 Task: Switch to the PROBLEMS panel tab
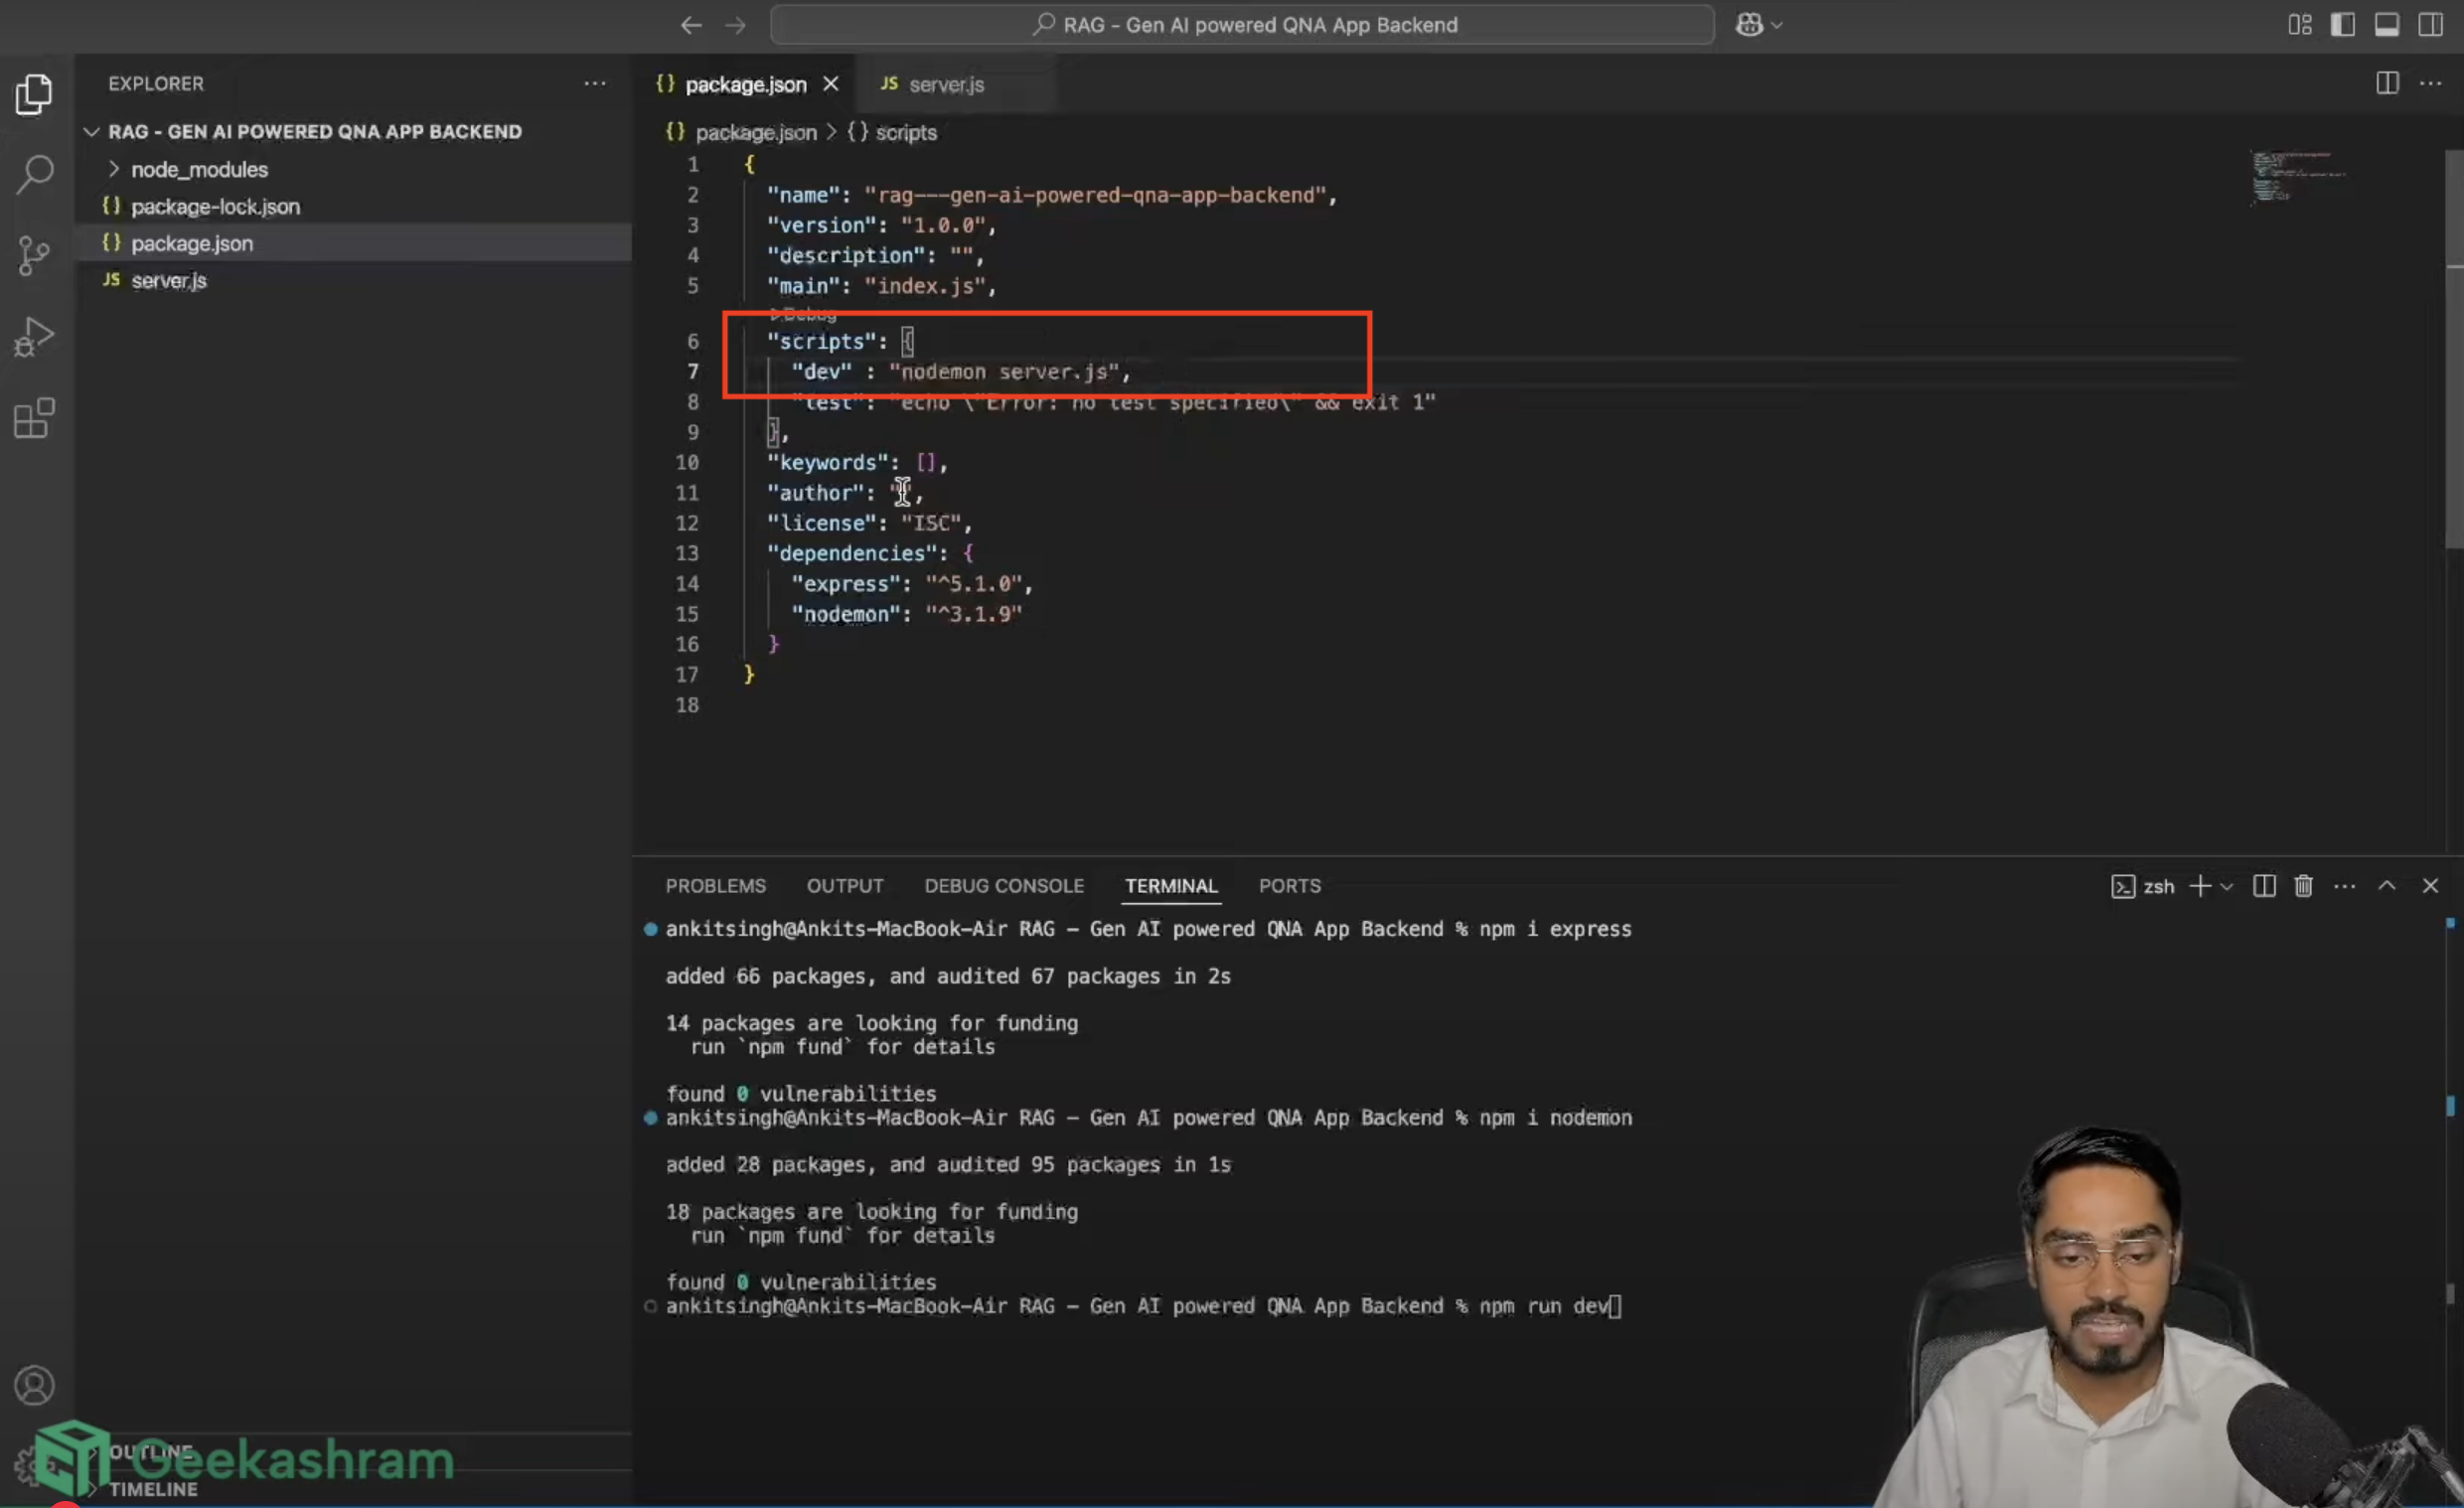tap(716, 886)
